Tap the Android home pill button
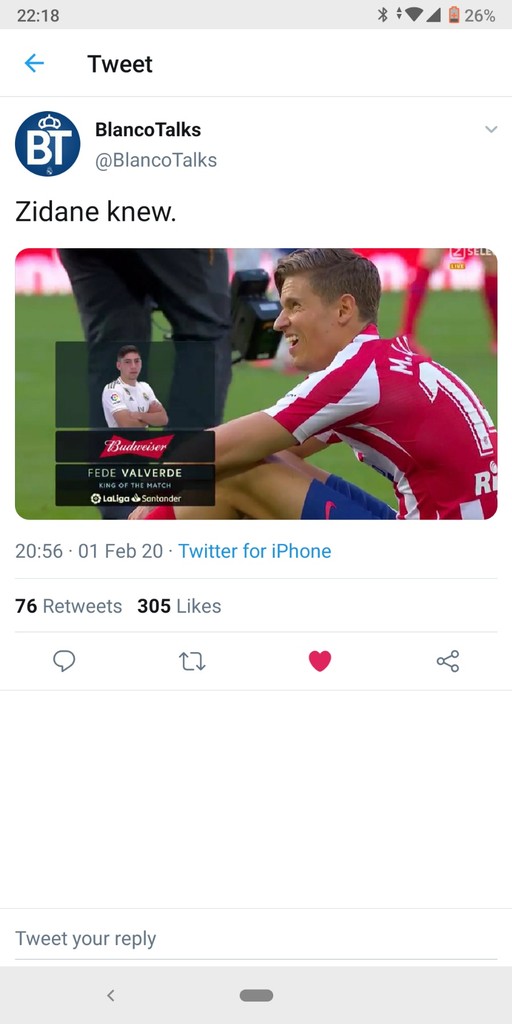This screenshot has width=512, height=1024. pyautogui.click(x=256, y=995)
